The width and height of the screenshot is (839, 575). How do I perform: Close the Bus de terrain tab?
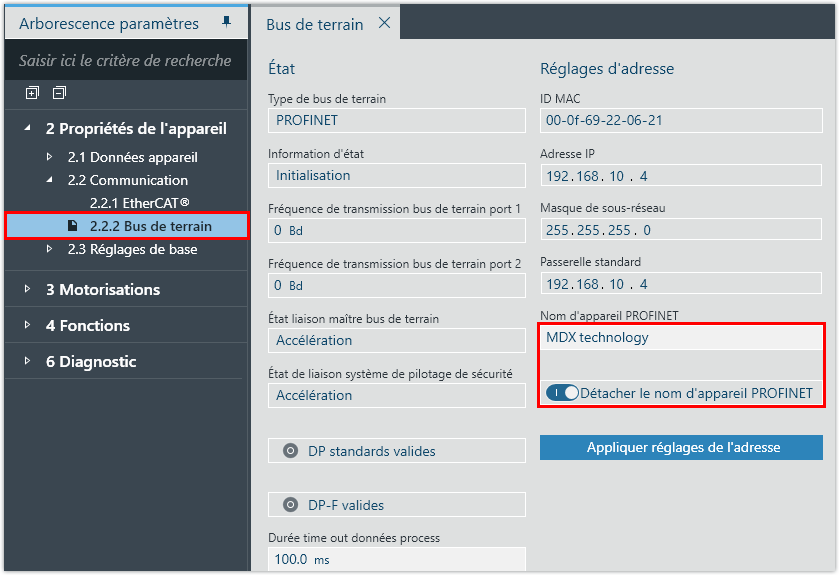pos(384,24)
